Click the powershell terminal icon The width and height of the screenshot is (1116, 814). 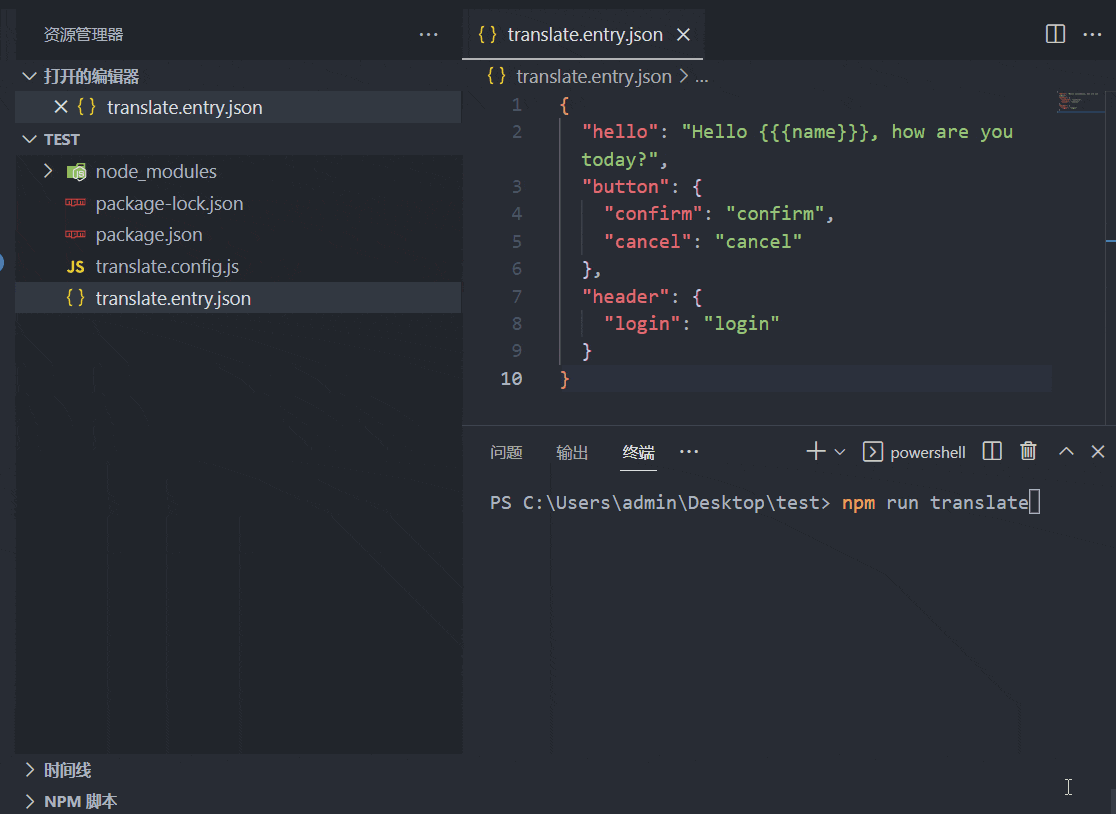[x=873, y=452]
